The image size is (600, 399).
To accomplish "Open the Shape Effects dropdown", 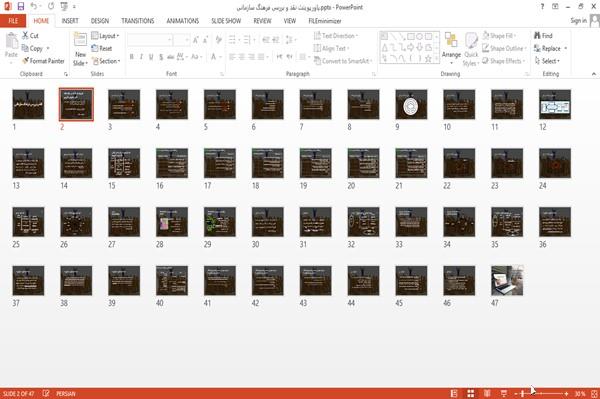I will pyautogui.click(x=503, y=61).
